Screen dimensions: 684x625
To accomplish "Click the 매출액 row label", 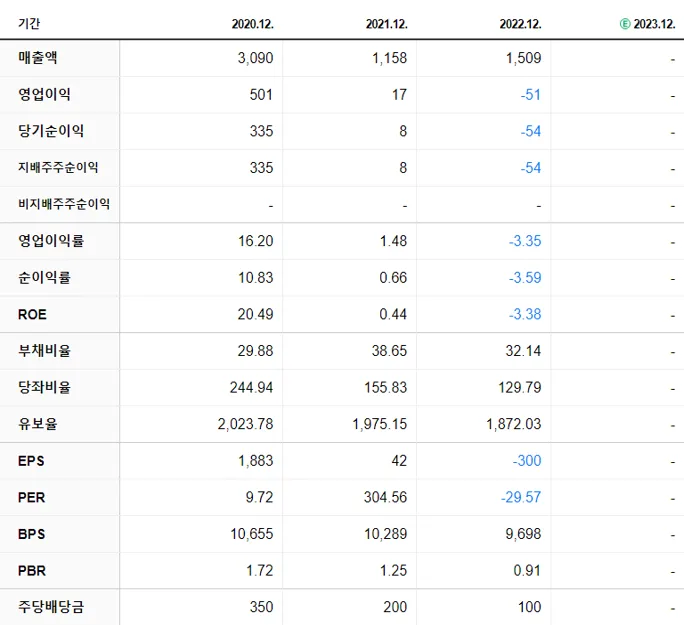I will [38, 58].
